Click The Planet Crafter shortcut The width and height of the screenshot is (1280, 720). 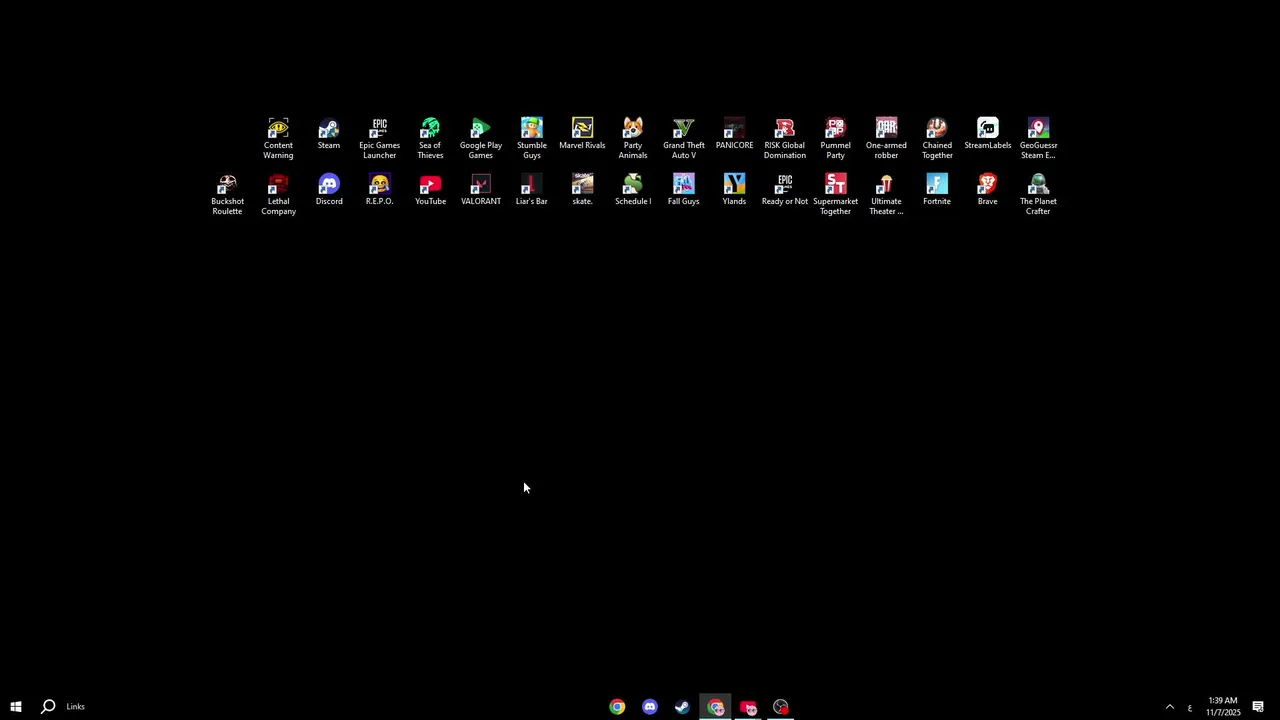(1038, 194)
